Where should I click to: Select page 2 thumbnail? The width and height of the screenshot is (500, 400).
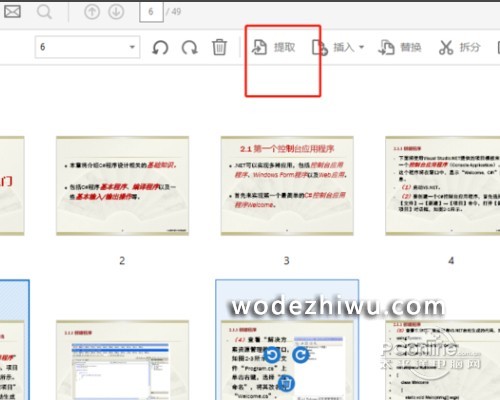pyautogui.click(x=122, y=186)
